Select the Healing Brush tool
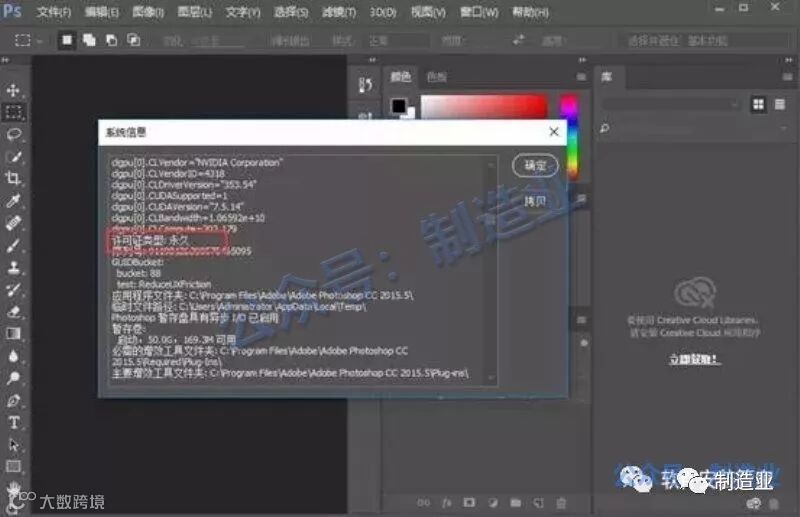This screenshot has height=517, width=800. [x=13, y=223]
